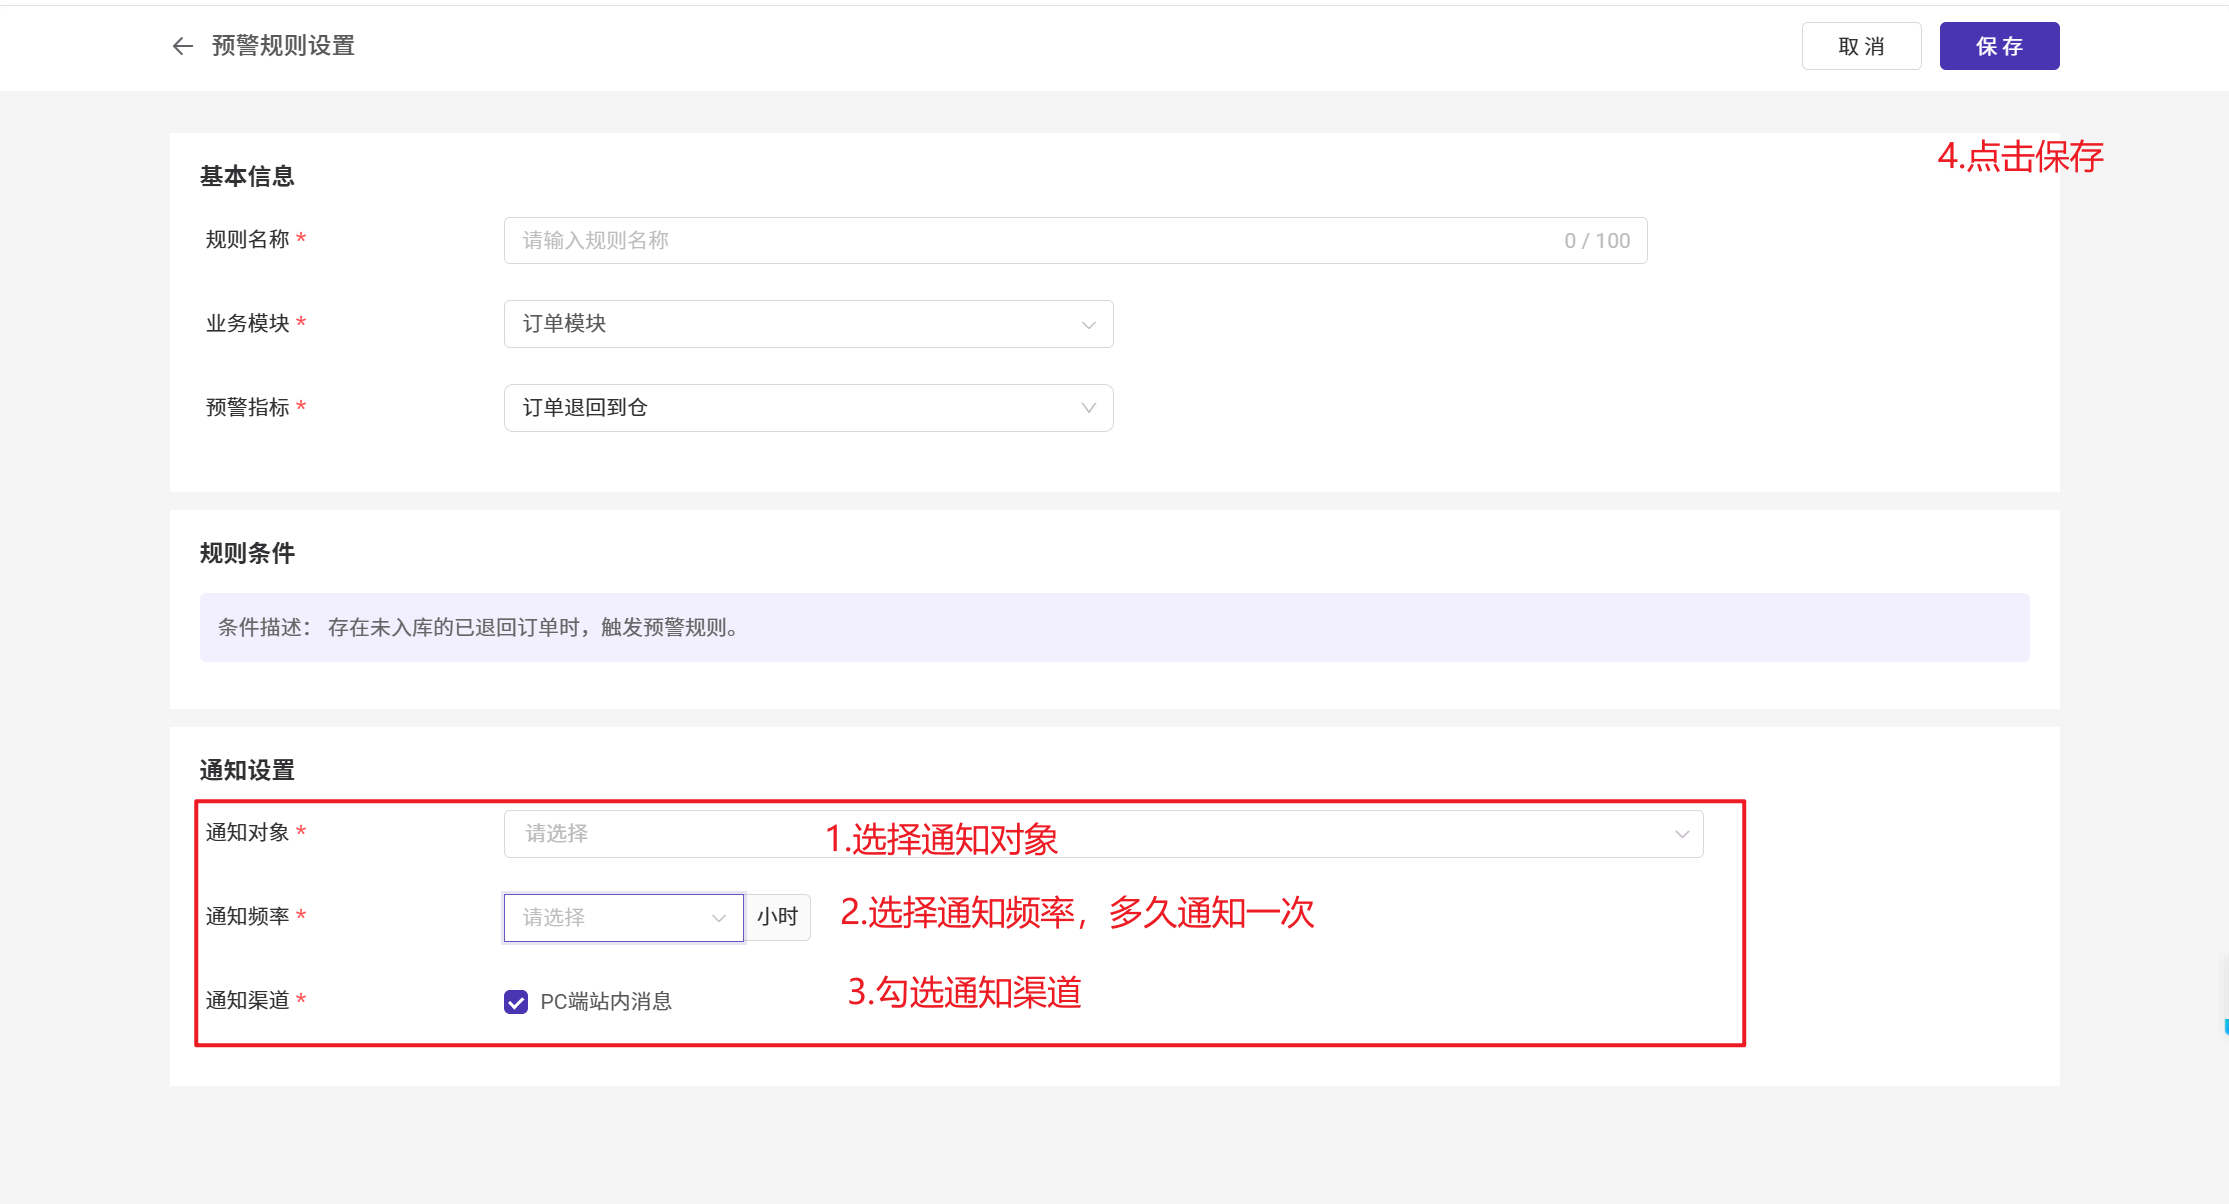The image size is (2229, 1204).
Task: Click chevron arrow of 通知对象 select
Action: tap(1682, 834)
